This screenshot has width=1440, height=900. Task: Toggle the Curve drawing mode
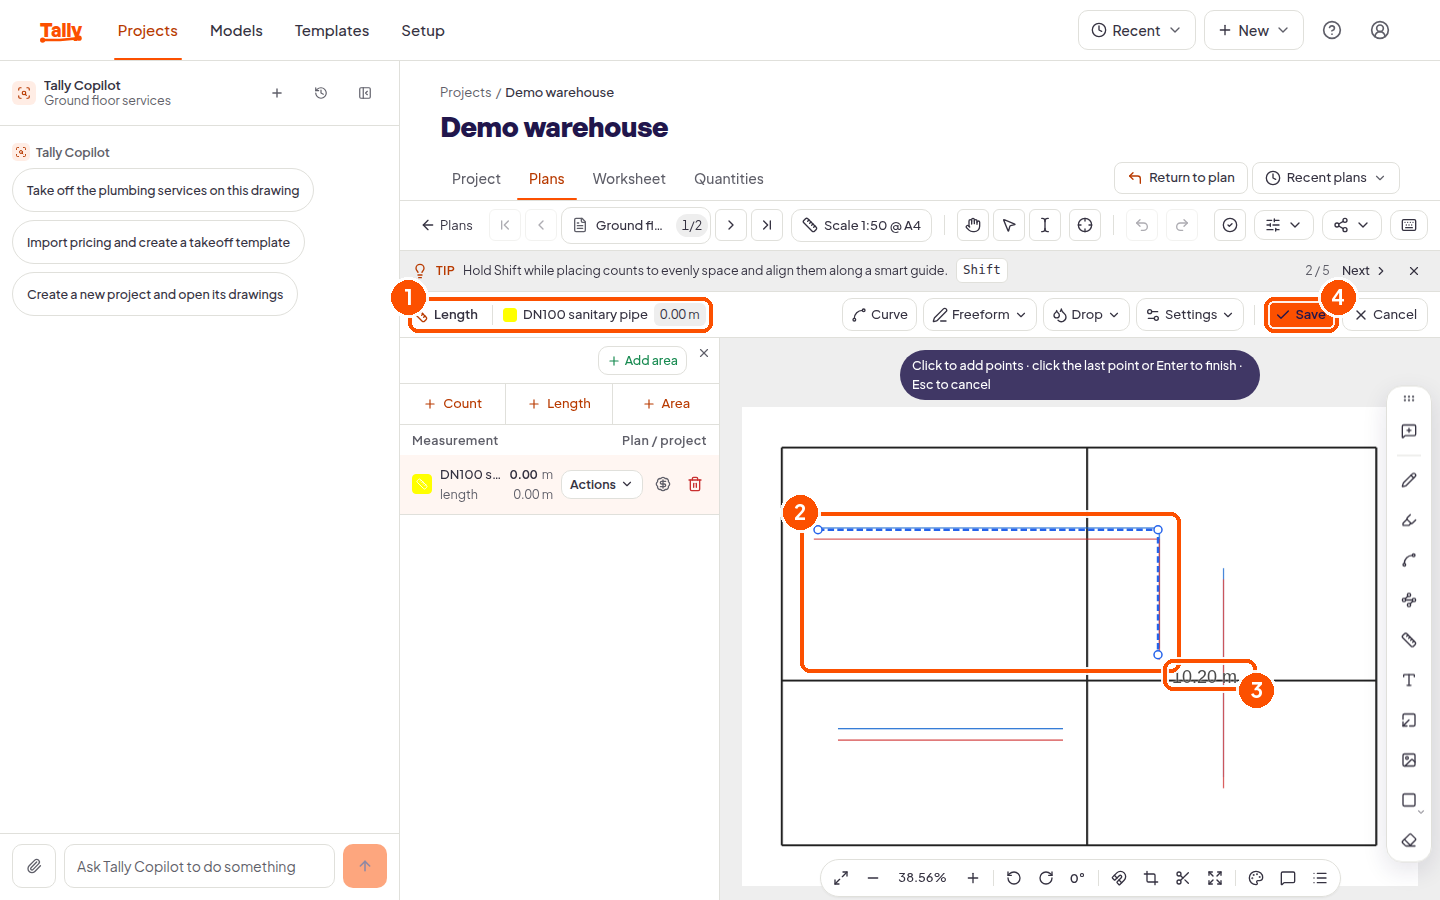coord(880,314)
